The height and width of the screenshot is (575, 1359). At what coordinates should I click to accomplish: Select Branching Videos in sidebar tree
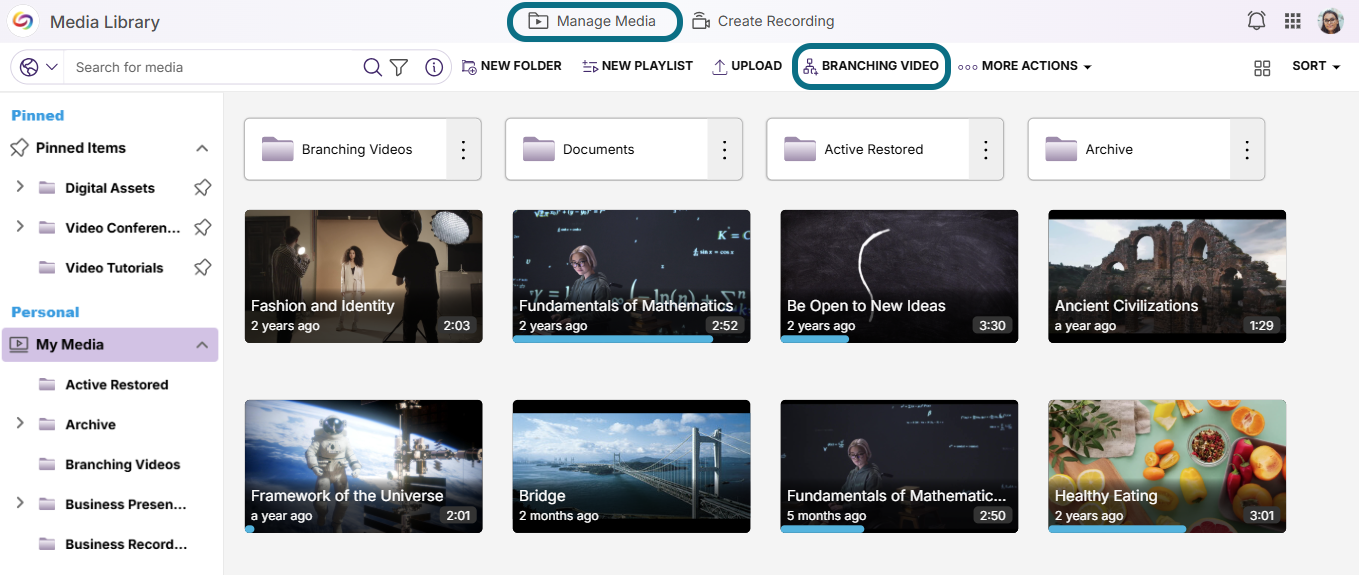(x=110, y=465)
